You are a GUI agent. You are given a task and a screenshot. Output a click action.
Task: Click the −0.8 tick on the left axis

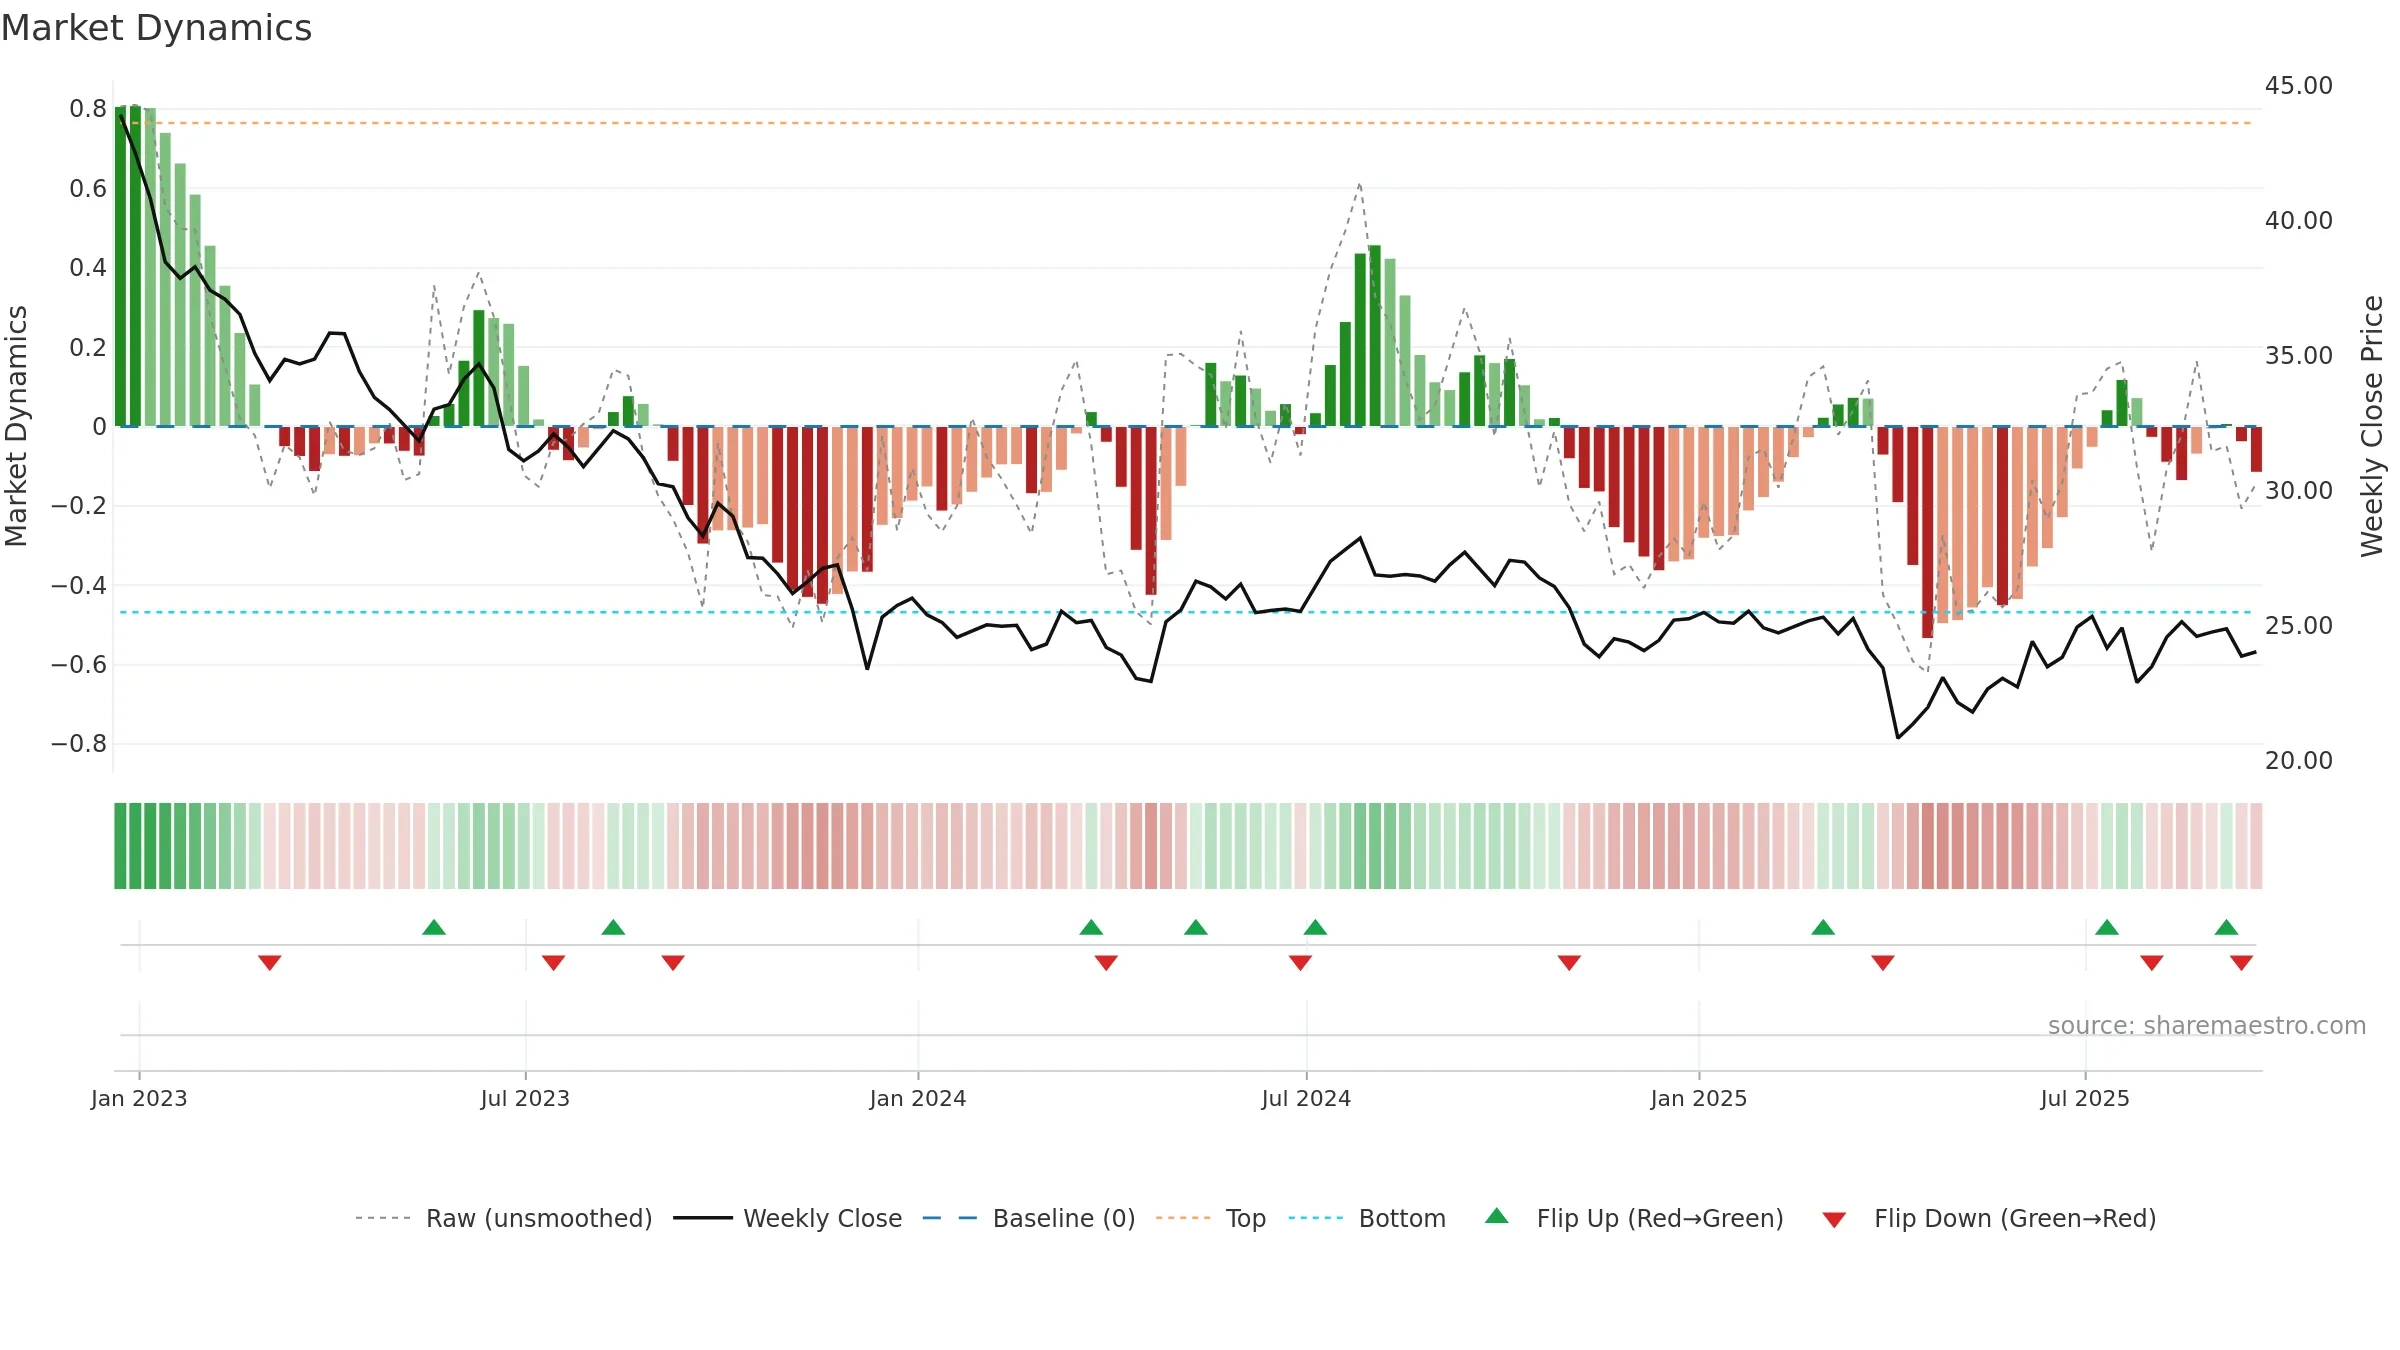coord(79,743)
